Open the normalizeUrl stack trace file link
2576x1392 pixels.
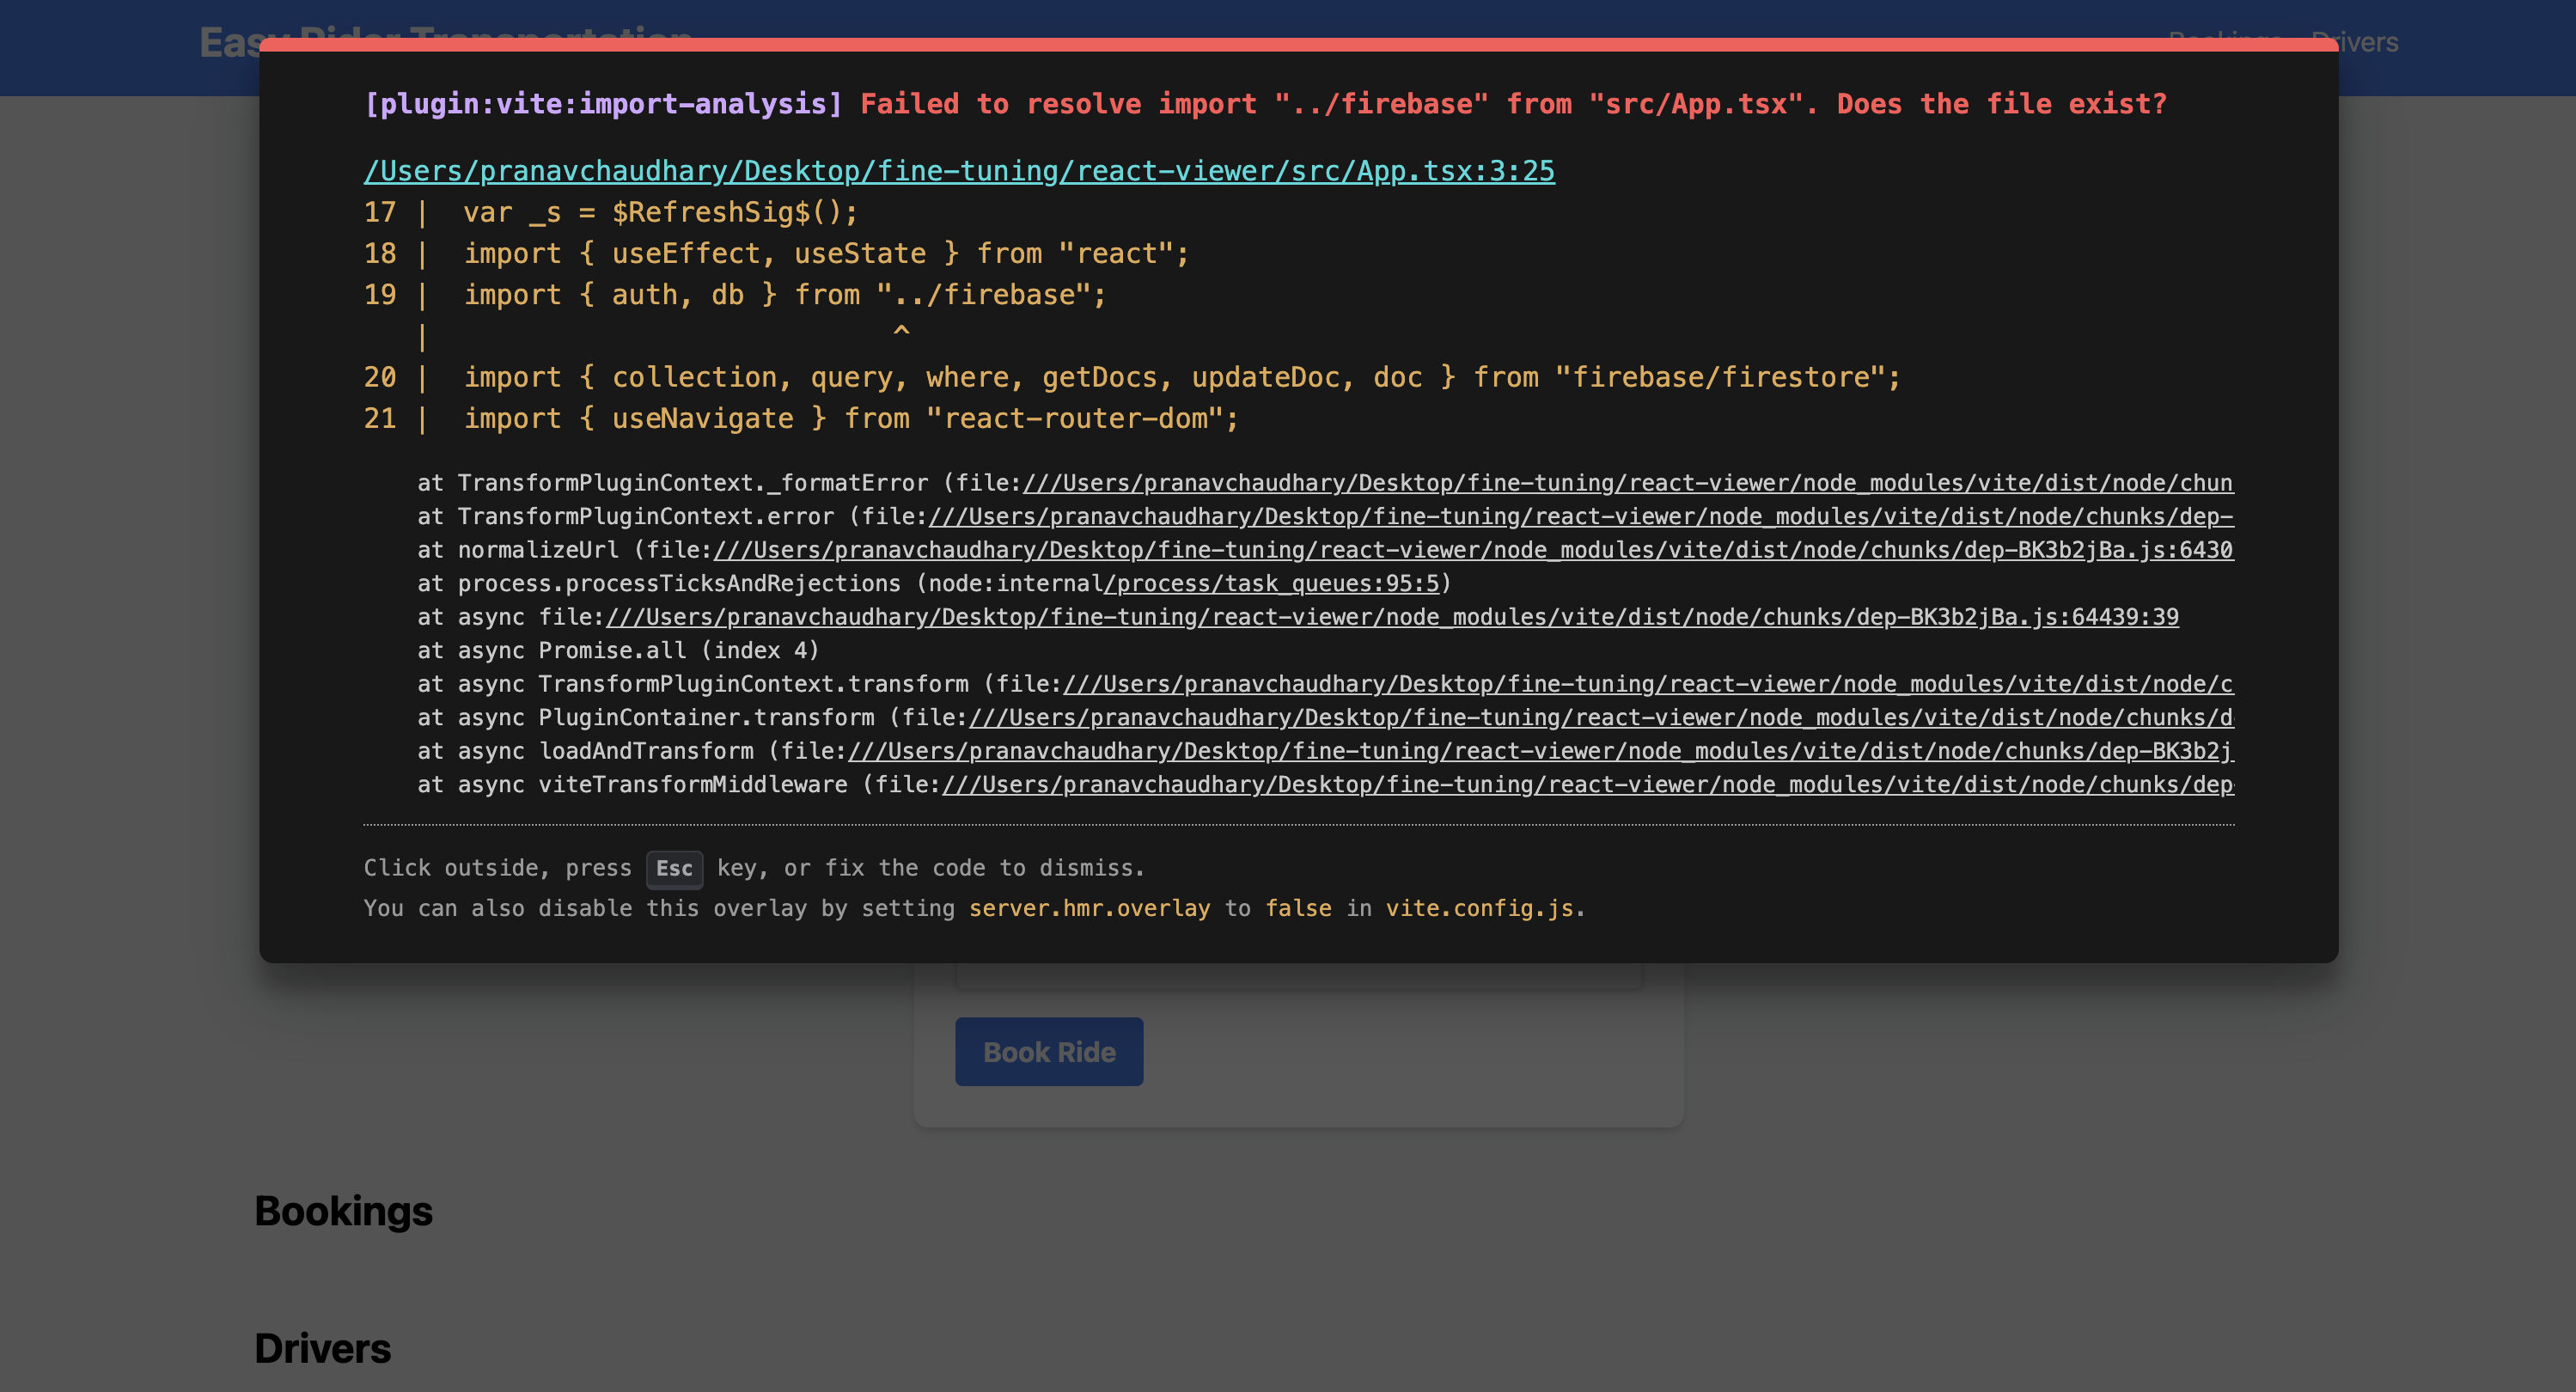coord(1472,550)
